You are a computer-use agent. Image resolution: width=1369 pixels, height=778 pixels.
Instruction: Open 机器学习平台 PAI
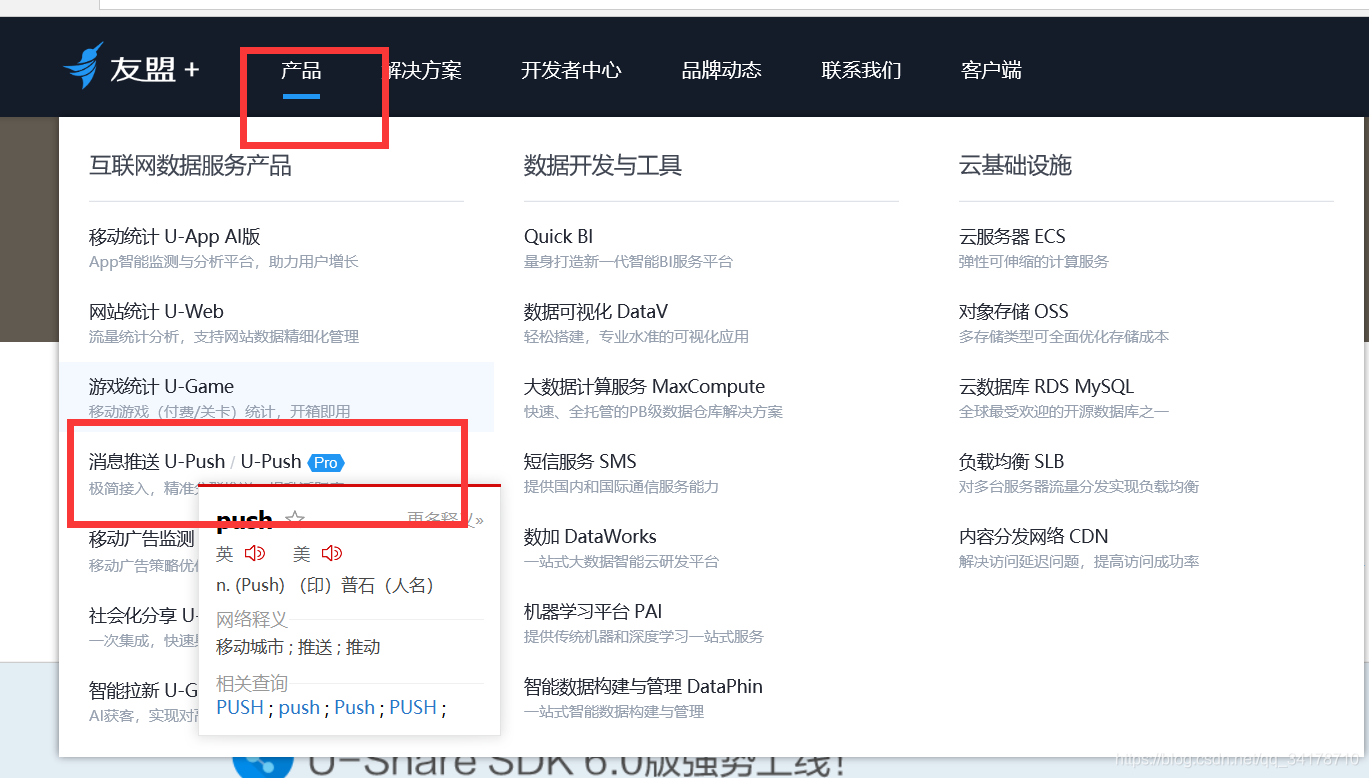tap(593, 612)
